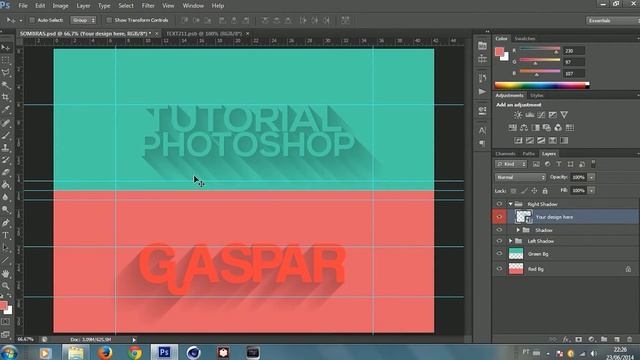Select the Green Bg layer thumbnail
640x360 pixels.
516,253
